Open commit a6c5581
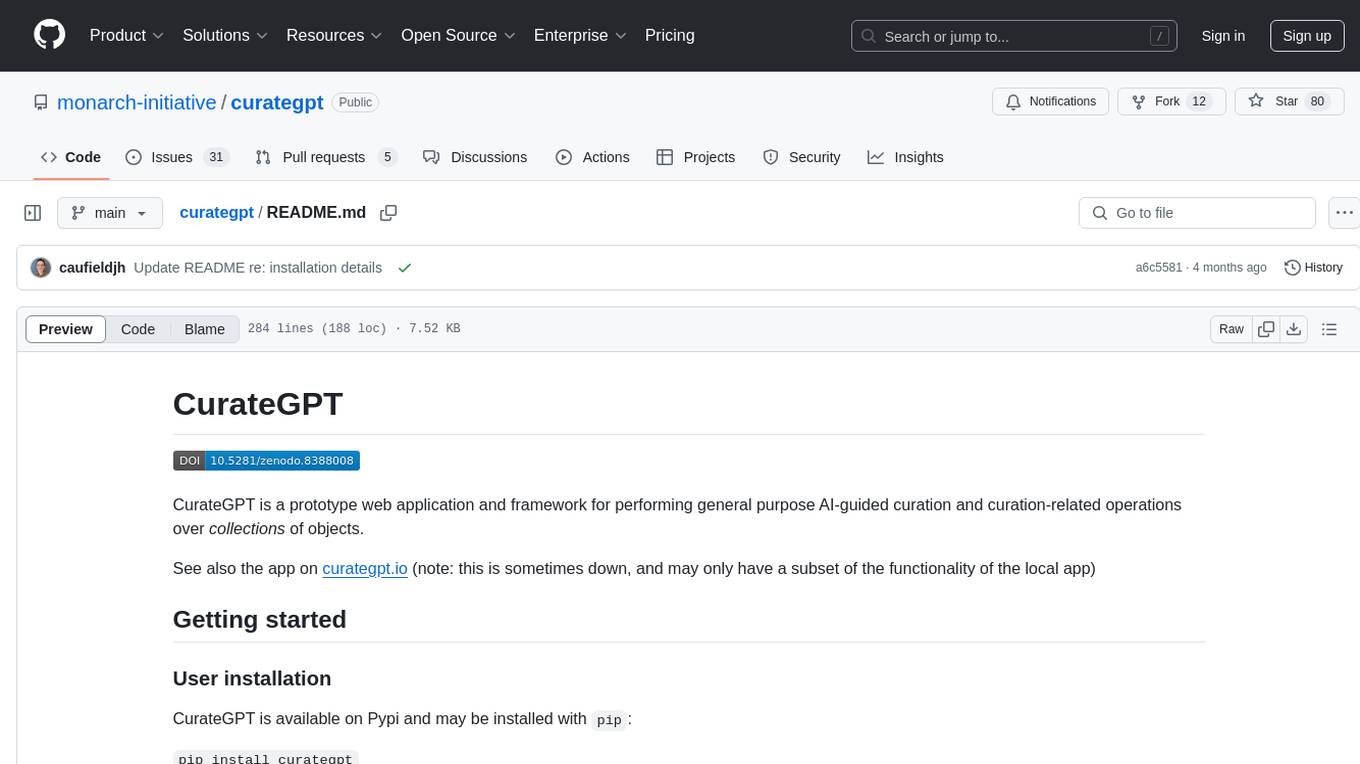1360x764 pixels. click(1158, 268)
